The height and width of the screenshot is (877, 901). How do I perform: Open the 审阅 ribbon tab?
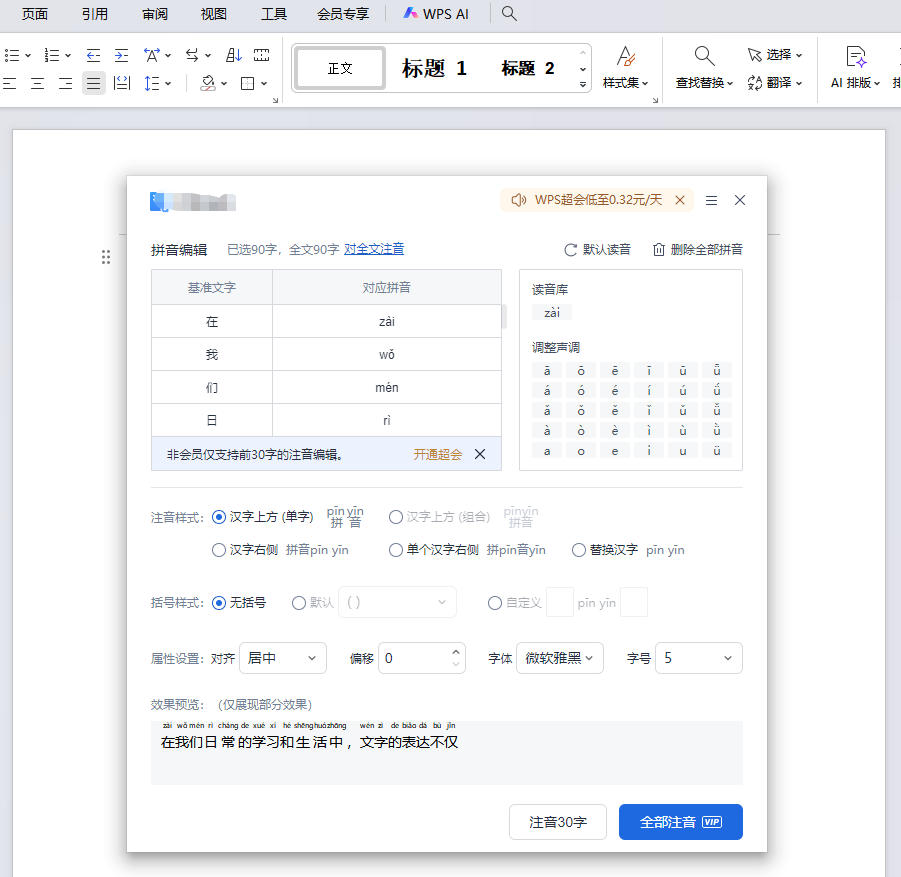coord(155,14)
